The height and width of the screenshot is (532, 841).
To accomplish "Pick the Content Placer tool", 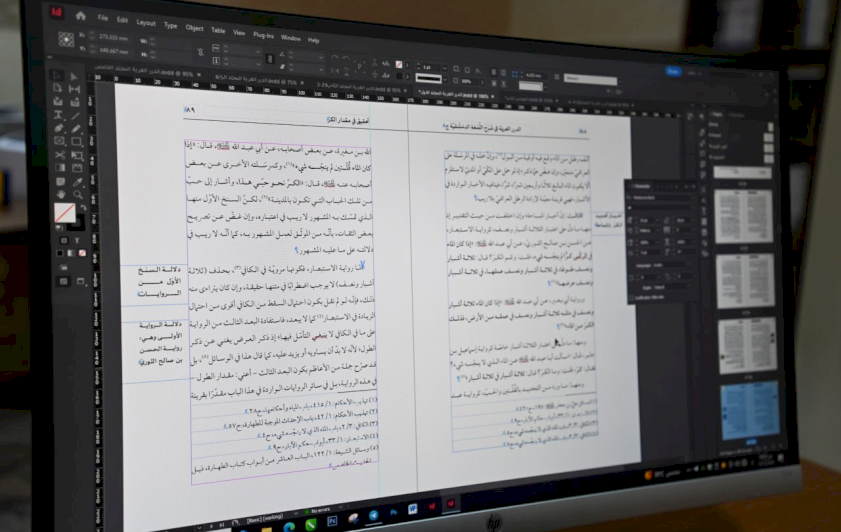I will [x=75, y=102].
